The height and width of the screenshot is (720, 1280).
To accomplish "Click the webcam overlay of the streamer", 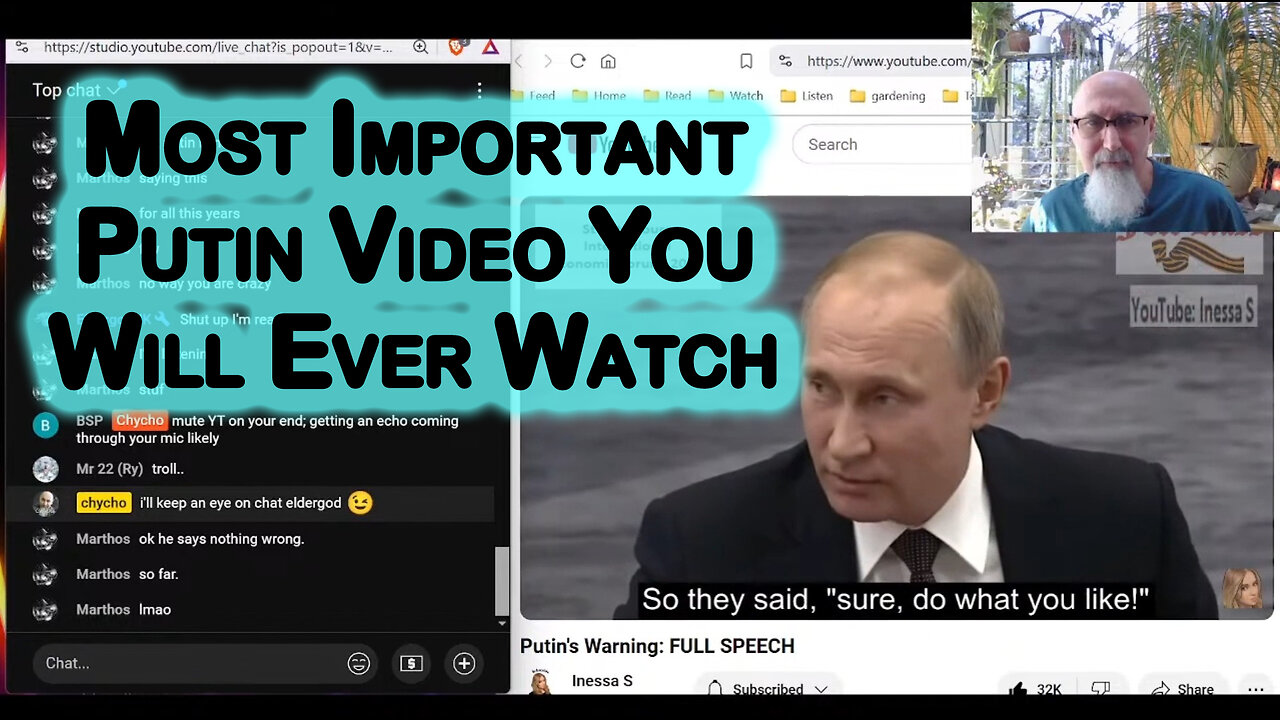I will (1126, 117).
